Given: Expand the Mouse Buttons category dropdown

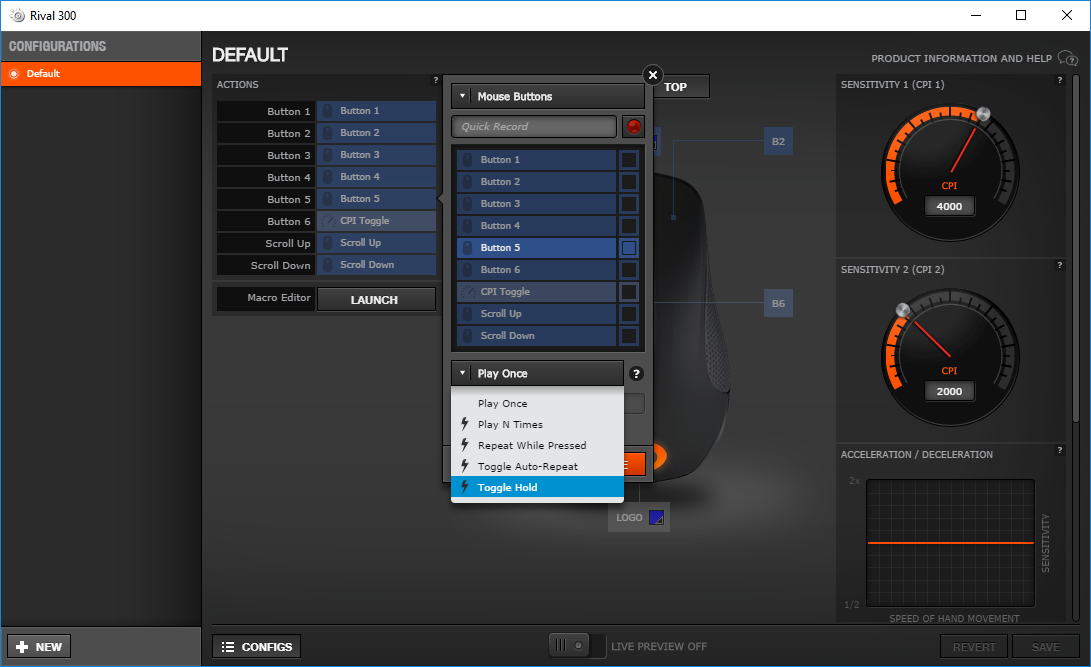Looking at the screenshot, I should (x=548, y=97).
